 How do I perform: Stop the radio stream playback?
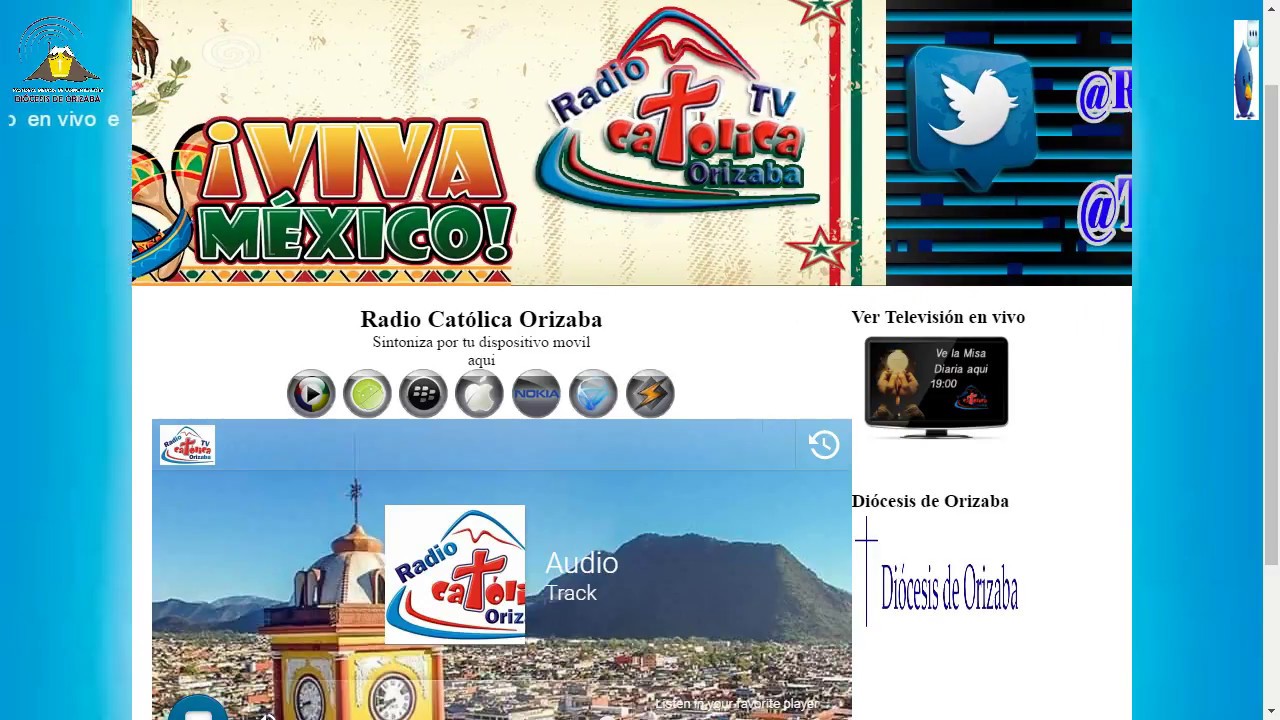(x=198, y=710)
